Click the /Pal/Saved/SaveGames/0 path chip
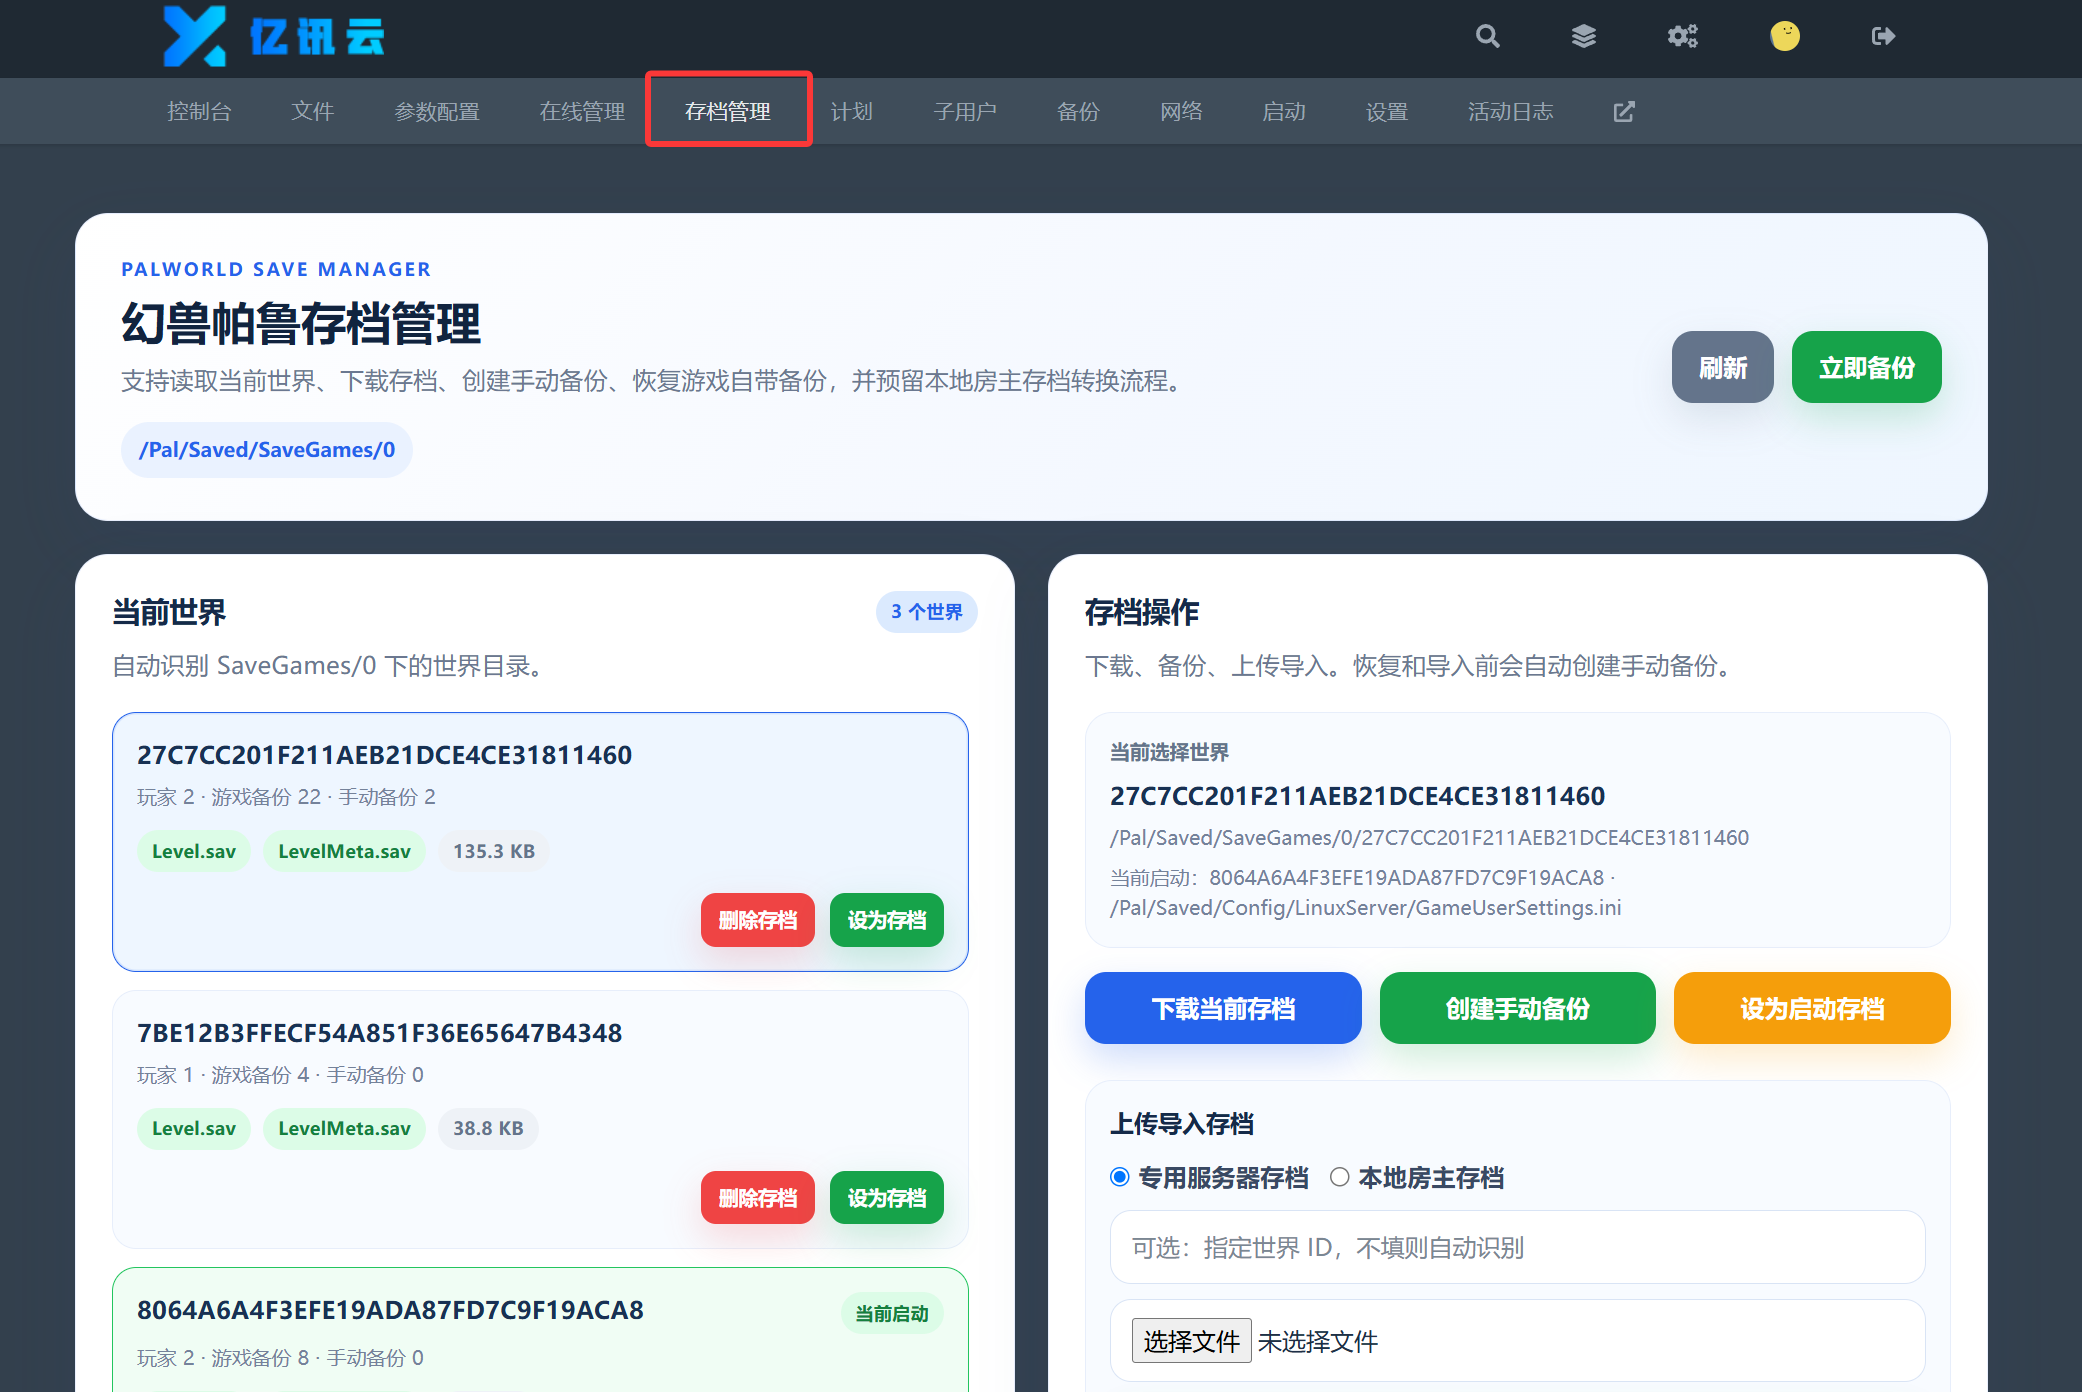Image resolution: width=2082 pixels, height=1392 pixels. coord(267,450)
